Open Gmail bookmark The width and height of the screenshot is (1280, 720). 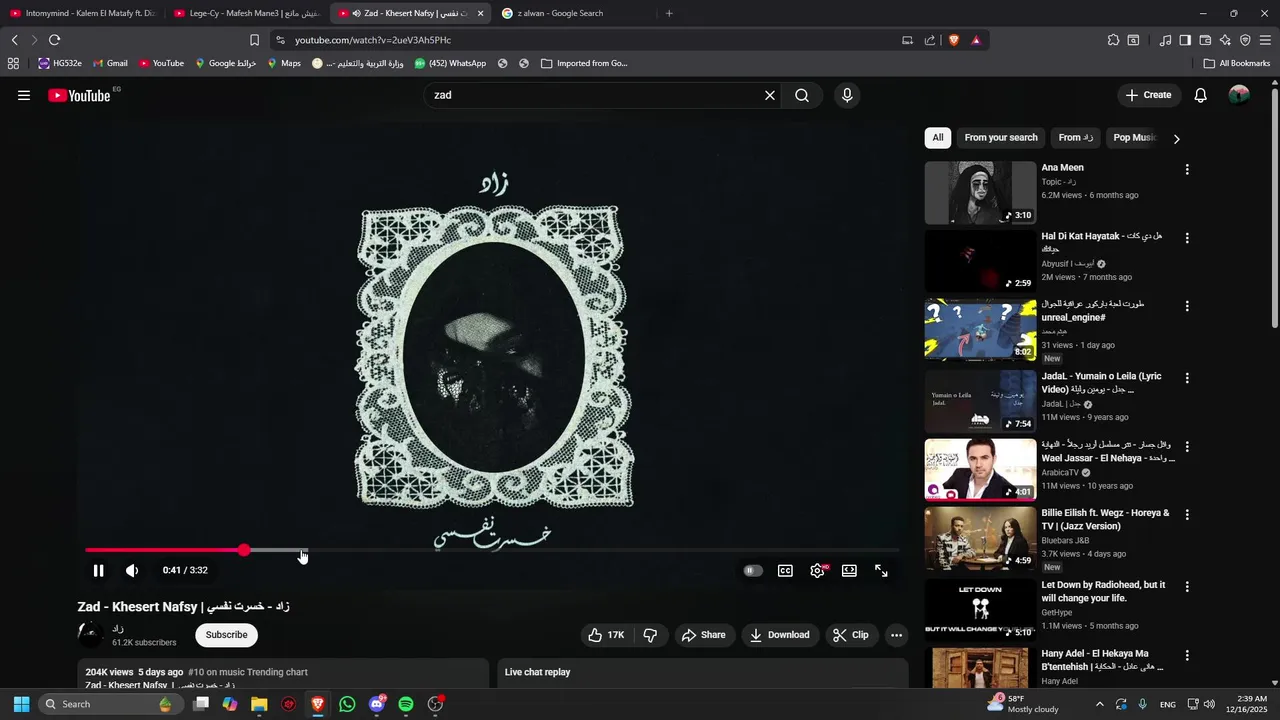click(110, 63)
